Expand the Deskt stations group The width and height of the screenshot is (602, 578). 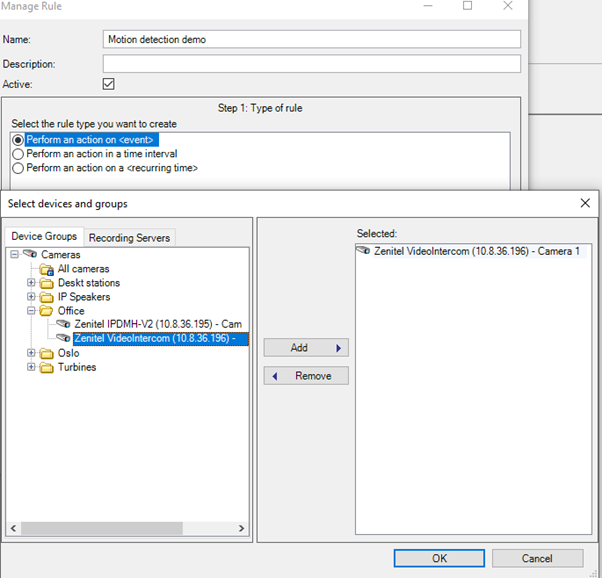pyautogui.click(x=31, y=283)
